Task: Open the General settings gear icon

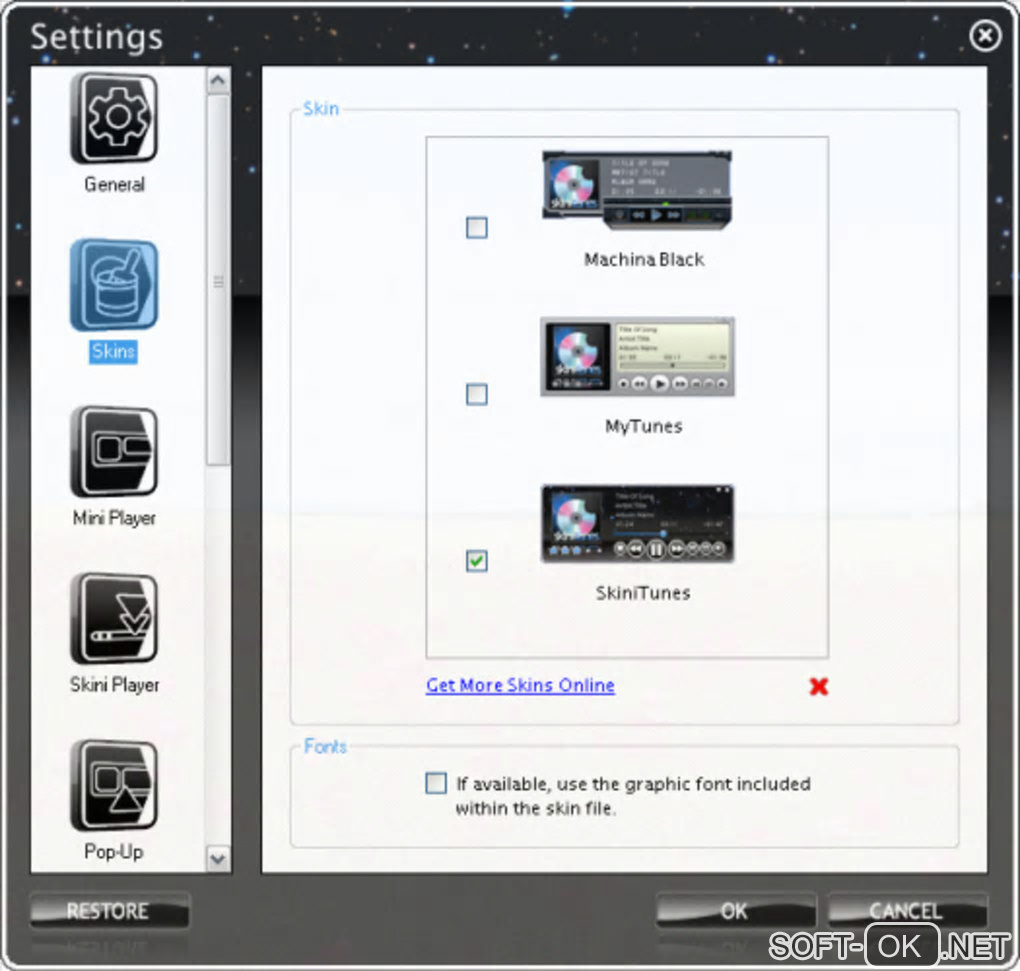Action: (114, 118)
